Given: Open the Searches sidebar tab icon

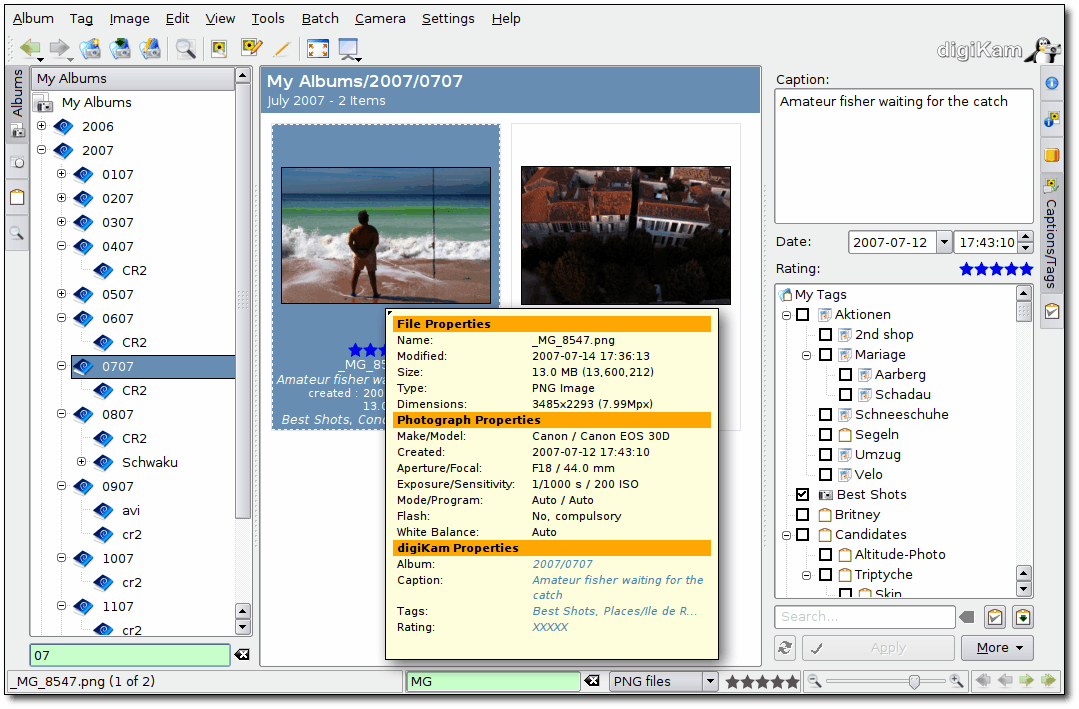Looking at the screenshot, I should (x=17, y=233).
